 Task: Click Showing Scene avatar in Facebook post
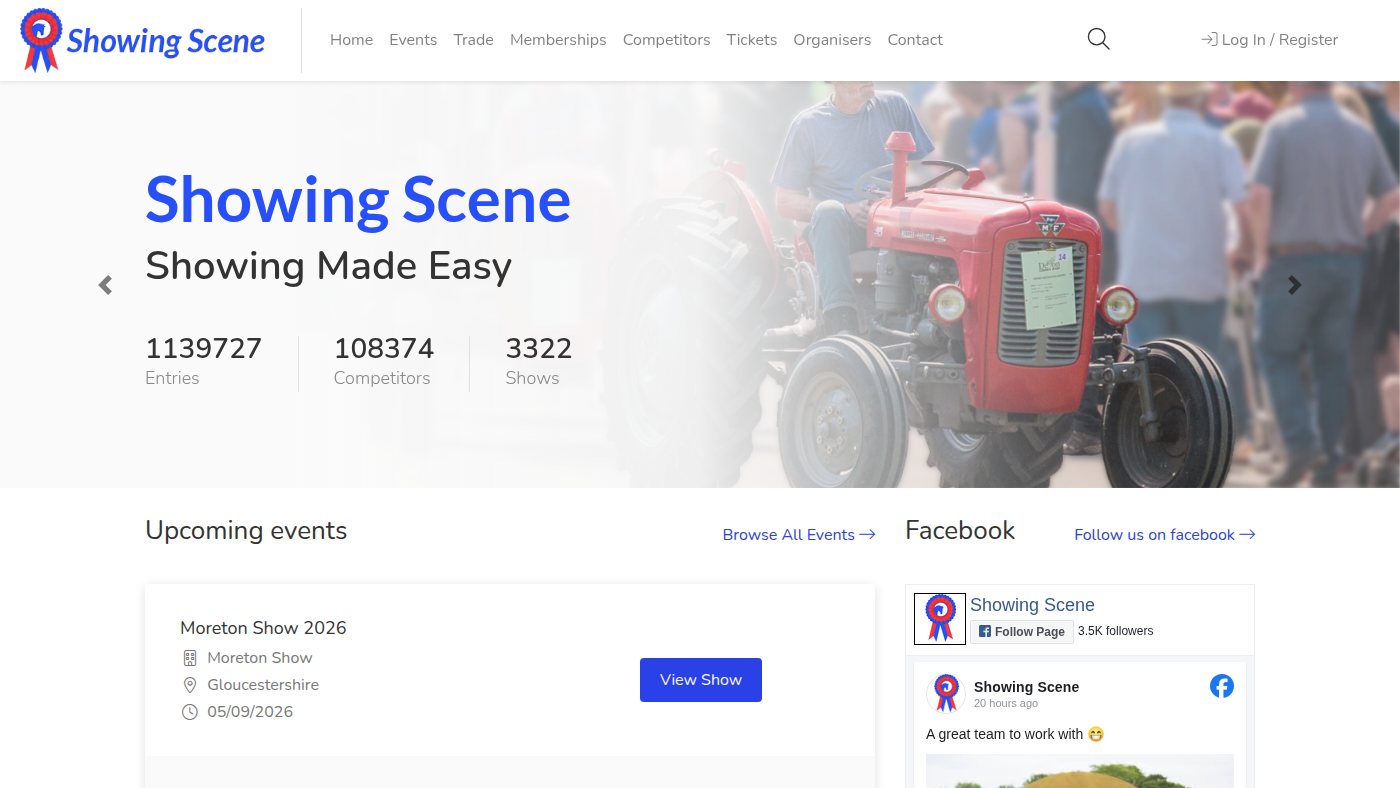point(946,692)
